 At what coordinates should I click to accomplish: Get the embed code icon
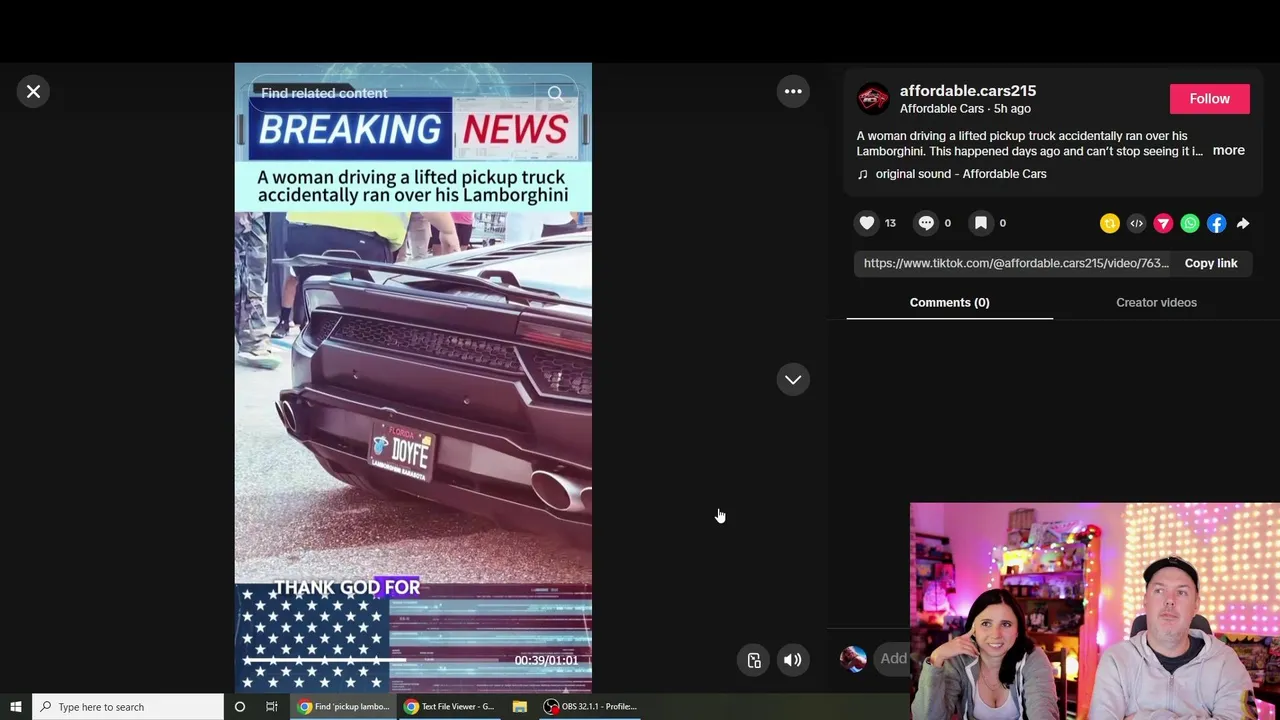pos(1136,224)
